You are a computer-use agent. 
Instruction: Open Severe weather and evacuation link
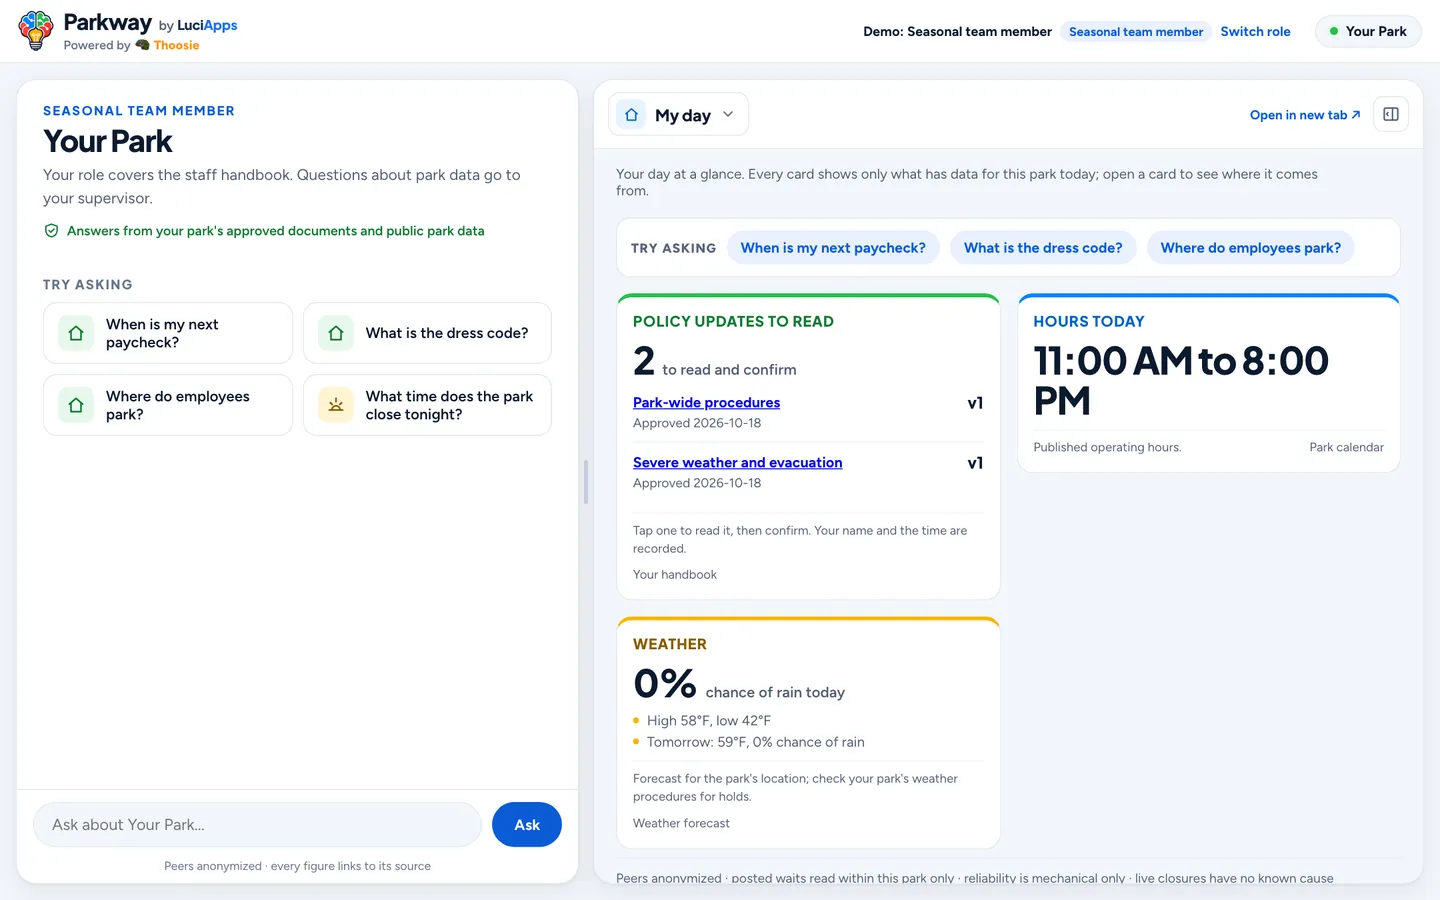pyautogui.click(x=737, y=462)
